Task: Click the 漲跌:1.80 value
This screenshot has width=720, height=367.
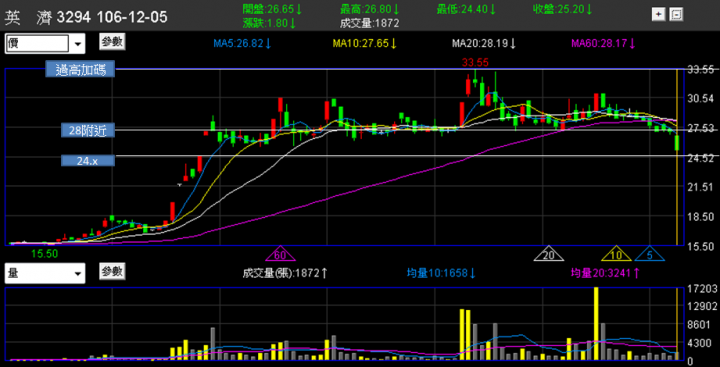Action: pos(270,23)
